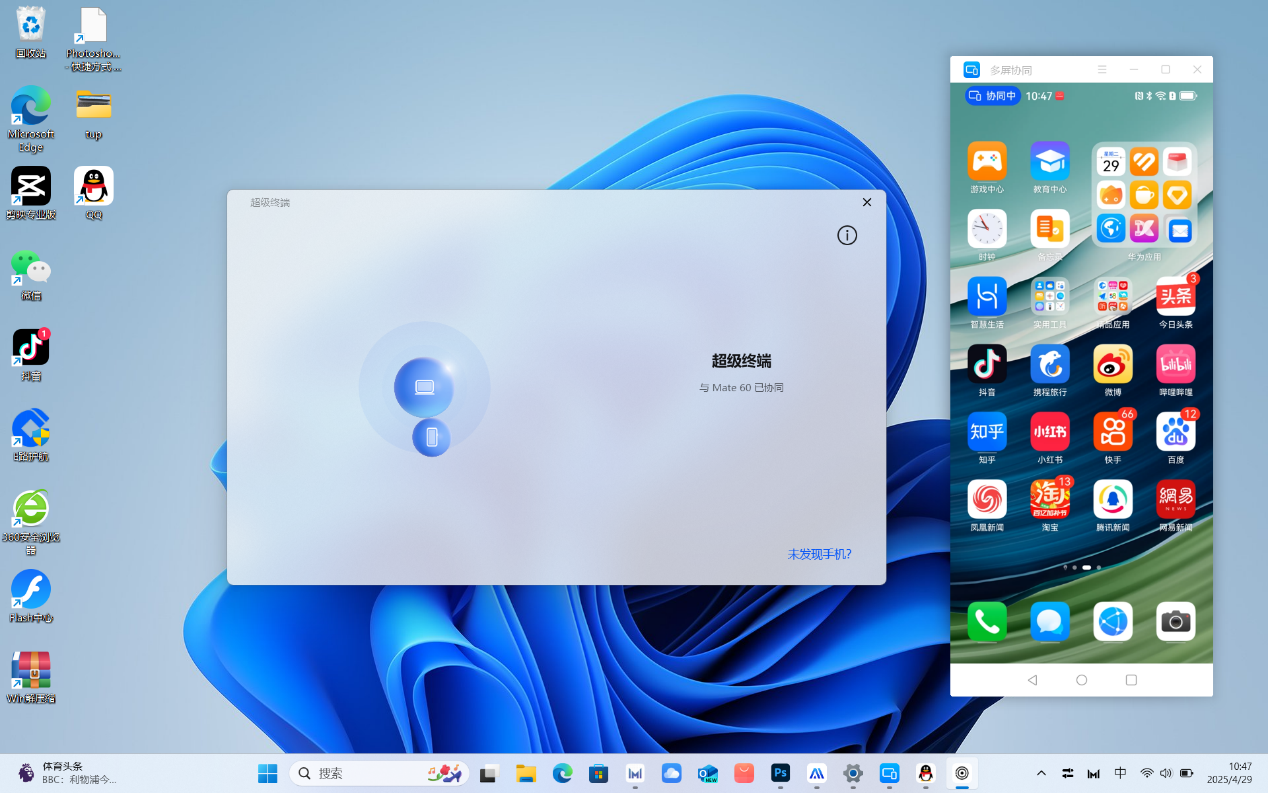The image size is (1268, 793).
Task: Click the 未发现手机? link
Action: 819,554
